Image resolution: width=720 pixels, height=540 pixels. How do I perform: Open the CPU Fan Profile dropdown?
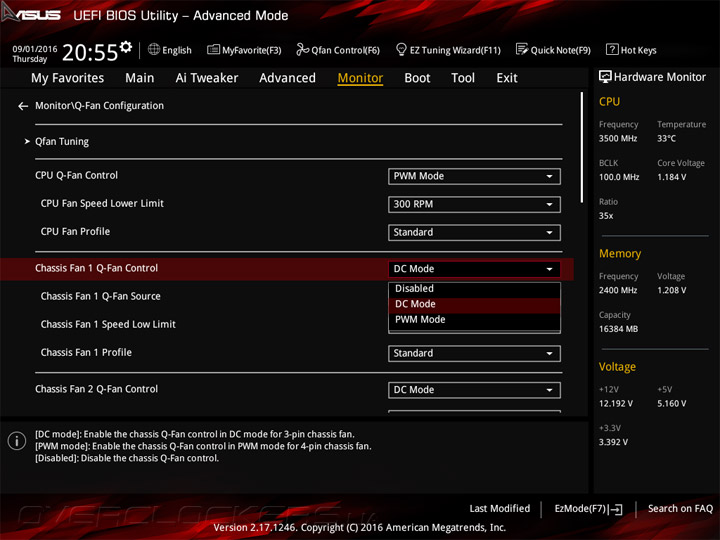(474, 232)
